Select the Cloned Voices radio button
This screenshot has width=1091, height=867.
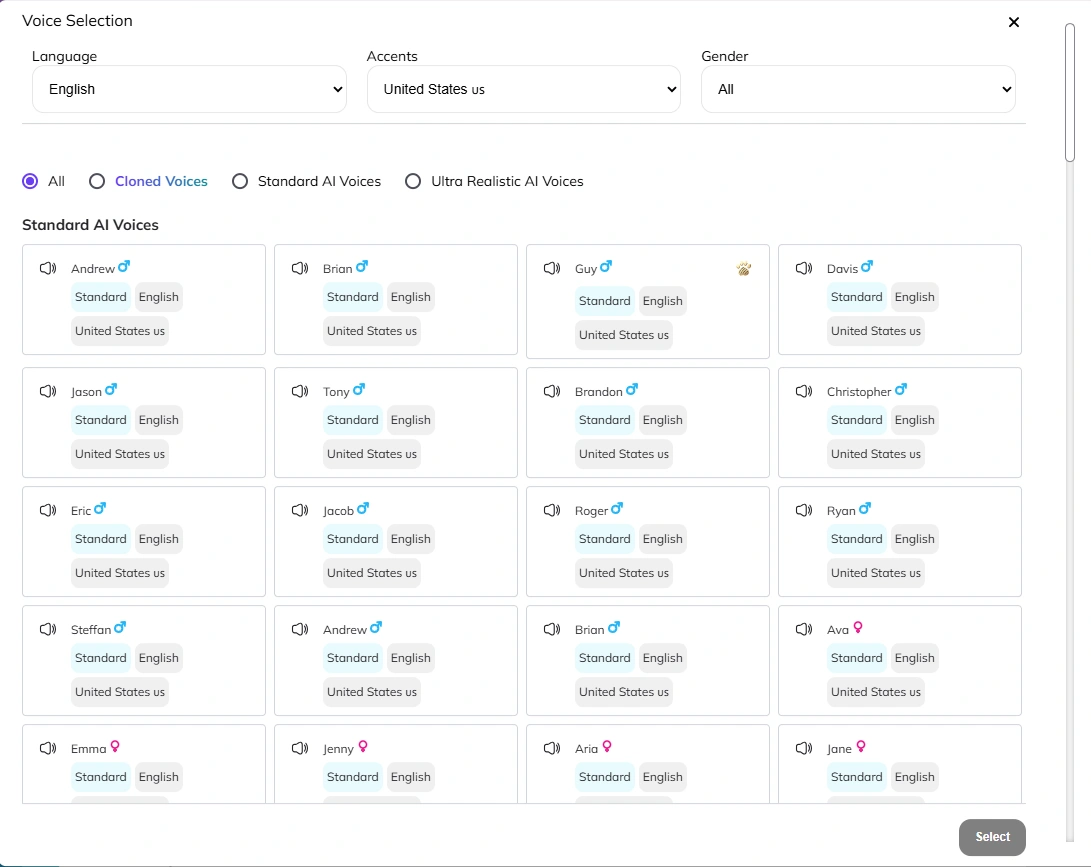pos(97,182)
